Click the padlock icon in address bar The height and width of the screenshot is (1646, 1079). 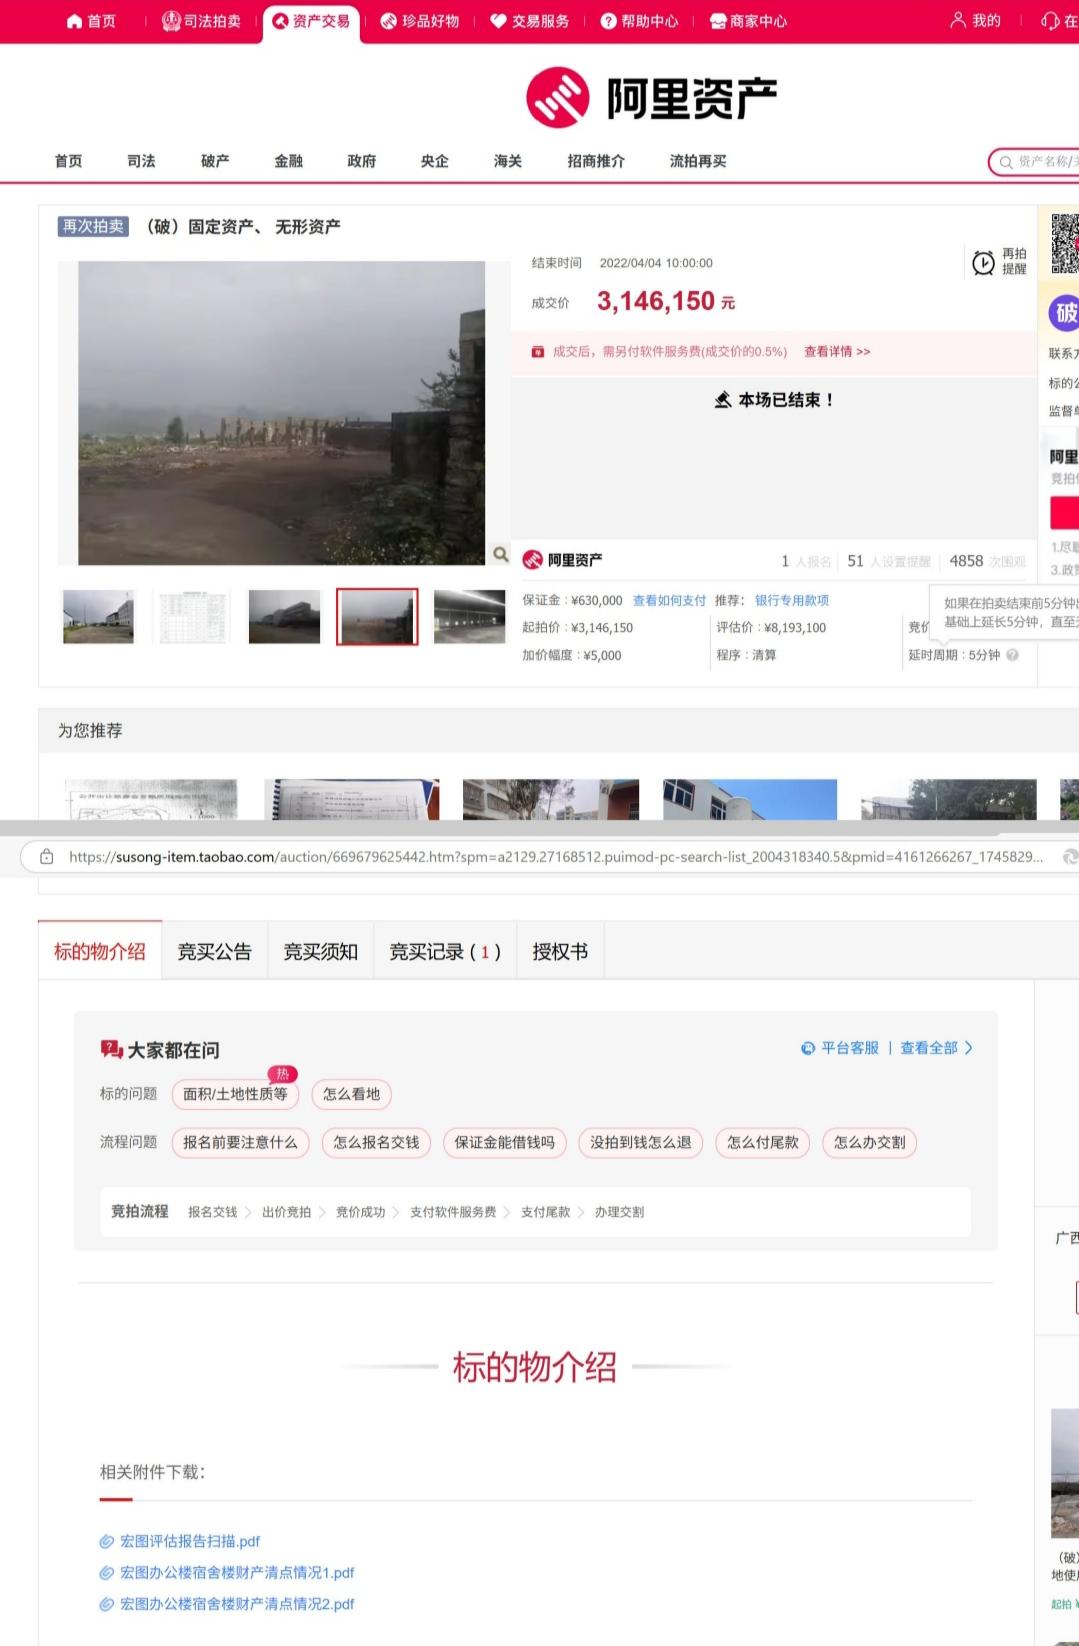(46, 857)
